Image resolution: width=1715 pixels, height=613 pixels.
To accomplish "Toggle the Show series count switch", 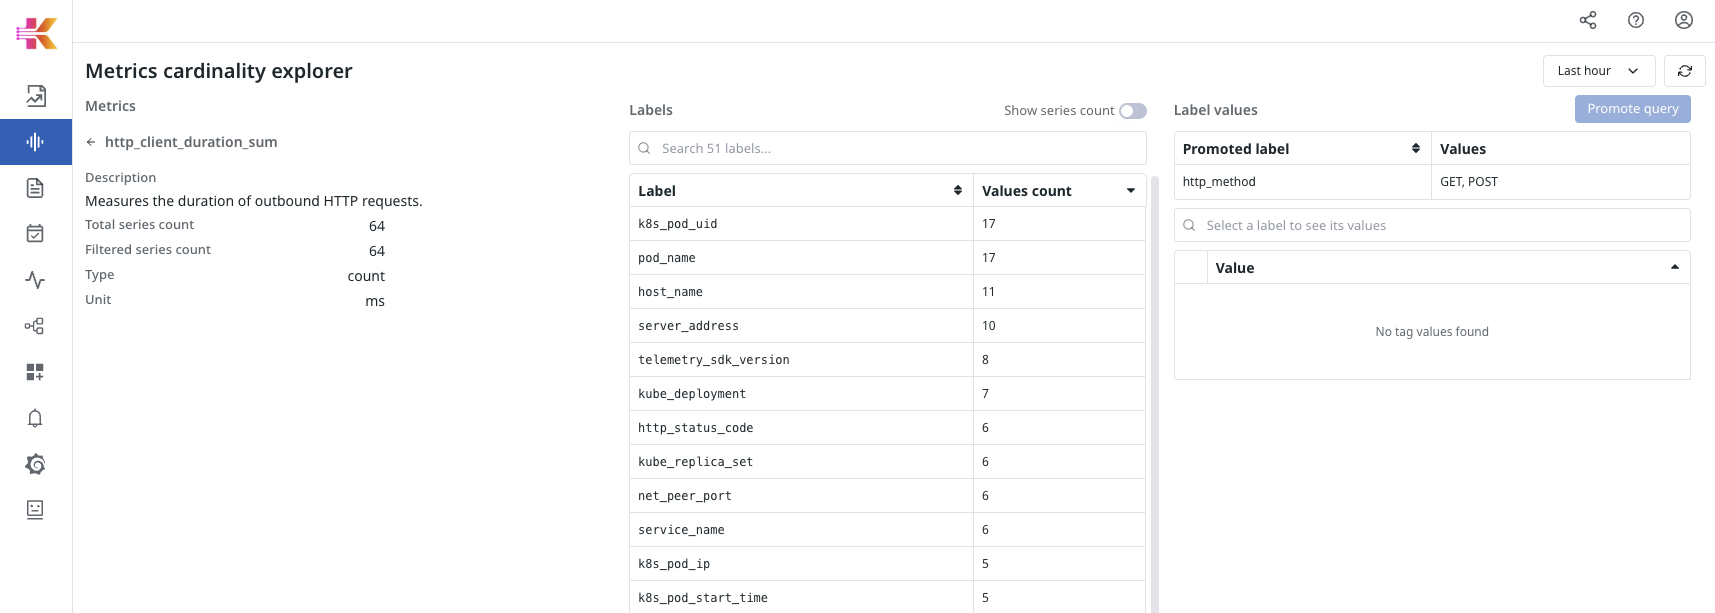I will point(1132,111).
